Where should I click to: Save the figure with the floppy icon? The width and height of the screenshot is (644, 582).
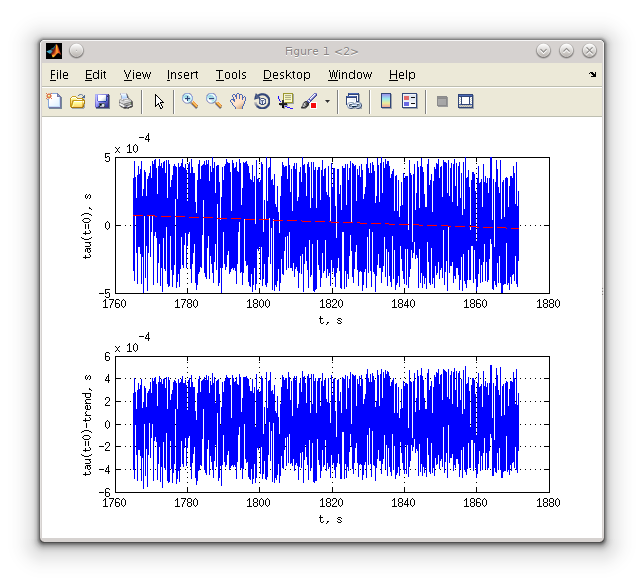point(102,101)
